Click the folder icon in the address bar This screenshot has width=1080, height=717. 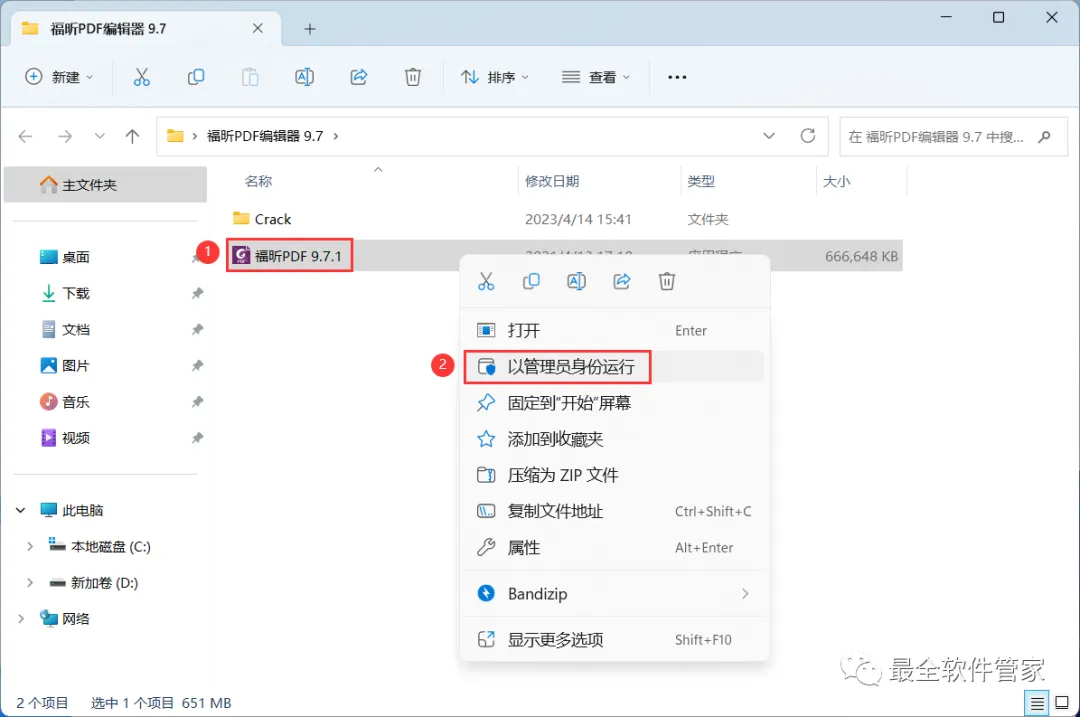176,136
